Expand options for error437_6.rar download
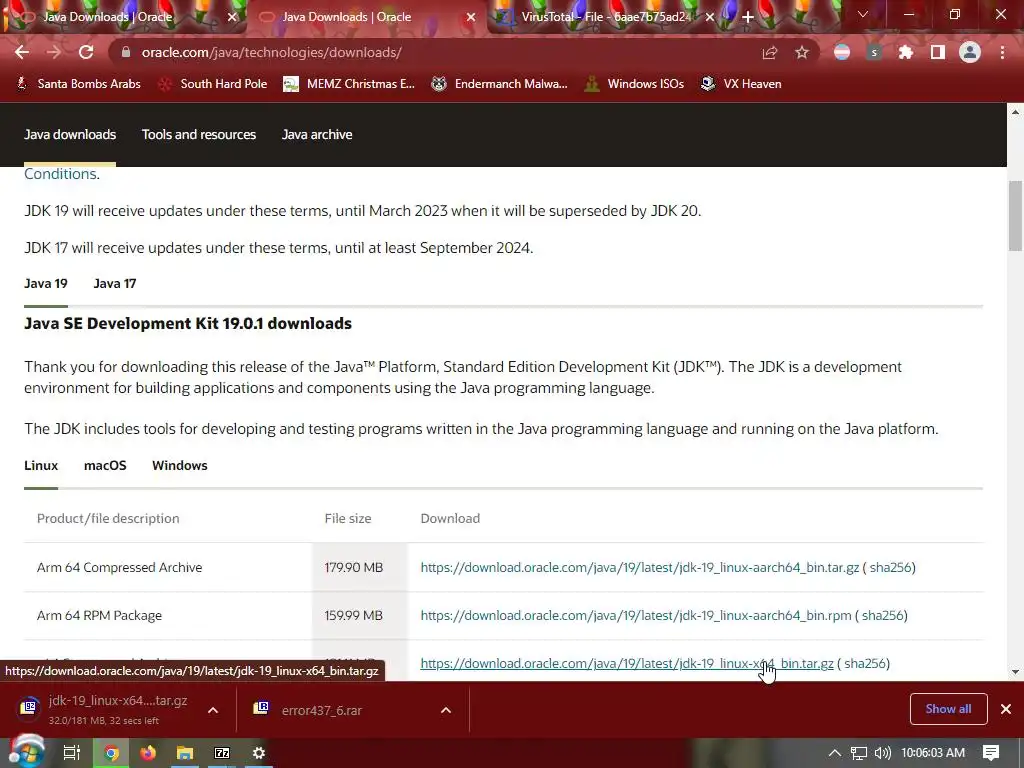The height and width of the screenshot is (768, 1024). (x=446, y=710)
